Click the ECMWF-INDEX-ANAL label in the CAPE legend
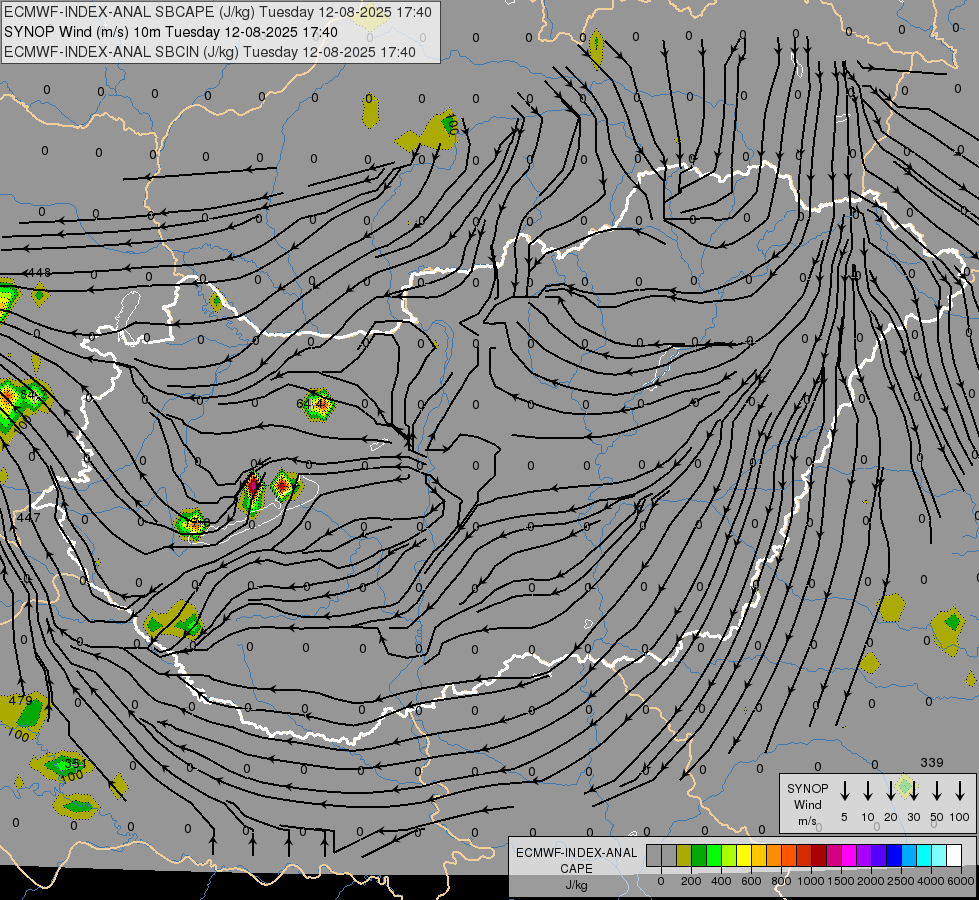The height and width of the screenshot is (900, 979). pos(576,853)
